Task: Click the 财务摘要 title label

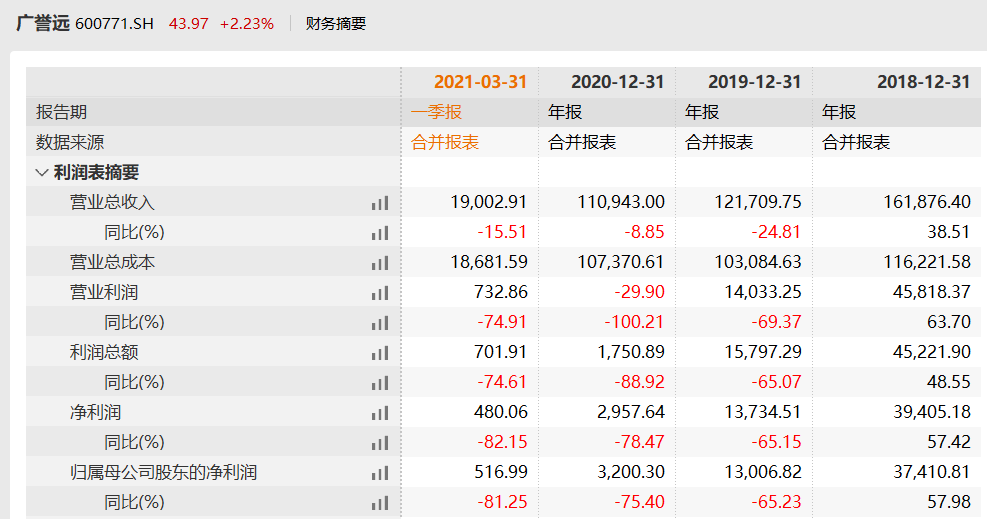Action: coord(336,24)
